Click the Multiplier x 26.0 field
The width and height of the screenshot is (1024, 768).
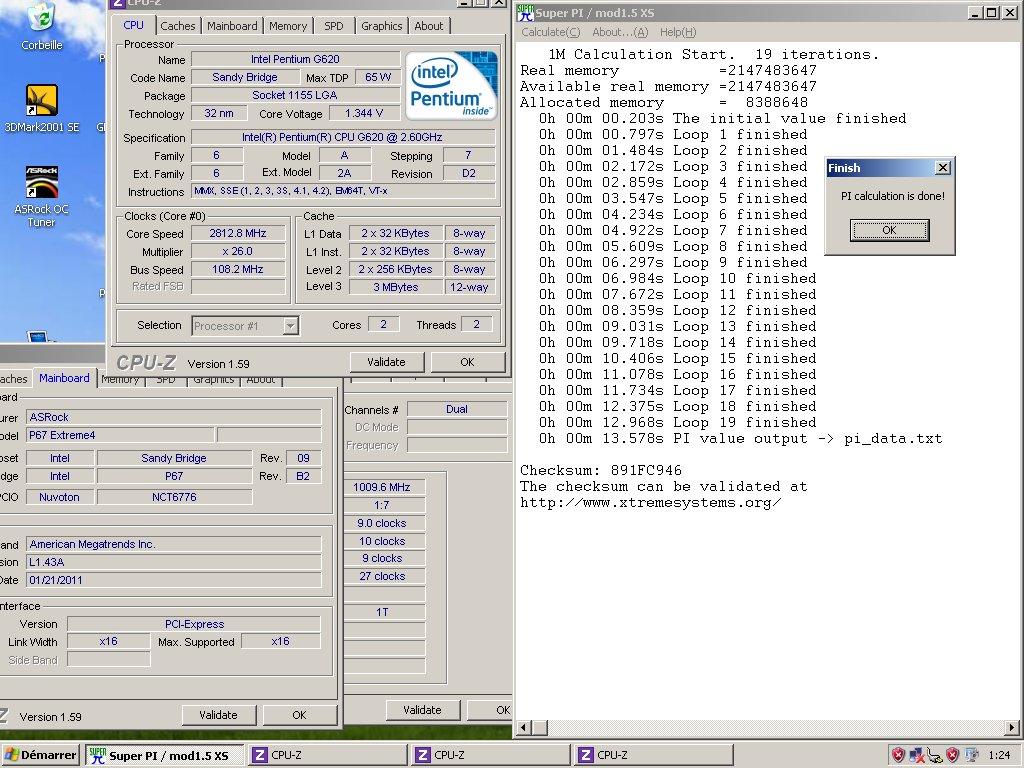(x=238, y=251)
